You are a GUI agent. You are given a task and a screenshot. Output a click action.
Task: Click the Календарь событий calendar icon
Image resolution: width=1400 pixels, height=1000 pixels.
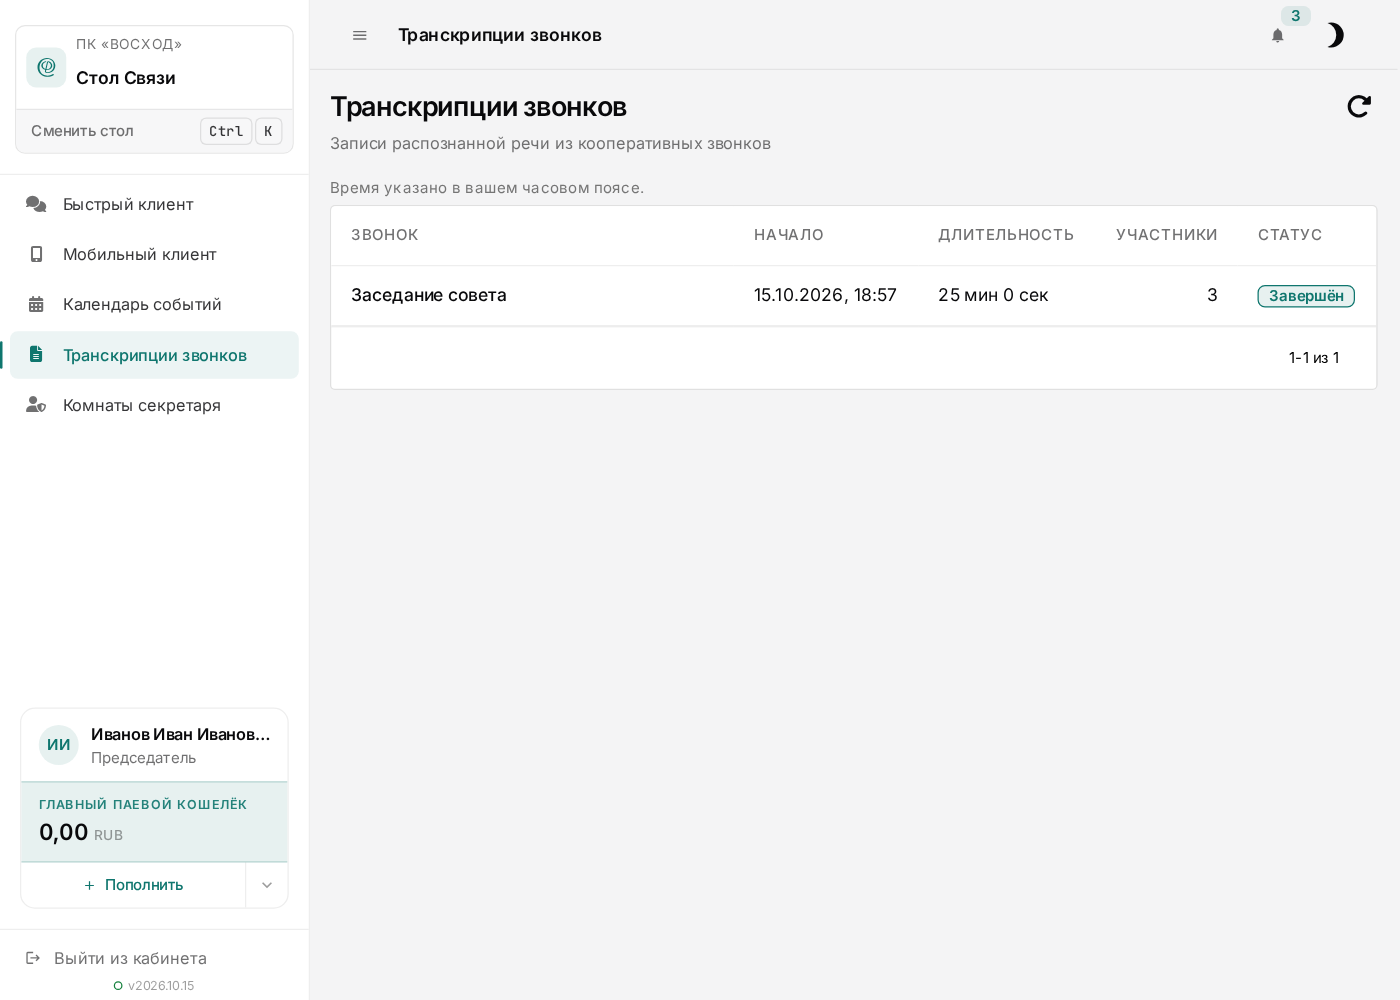click(x=36, y=304)
